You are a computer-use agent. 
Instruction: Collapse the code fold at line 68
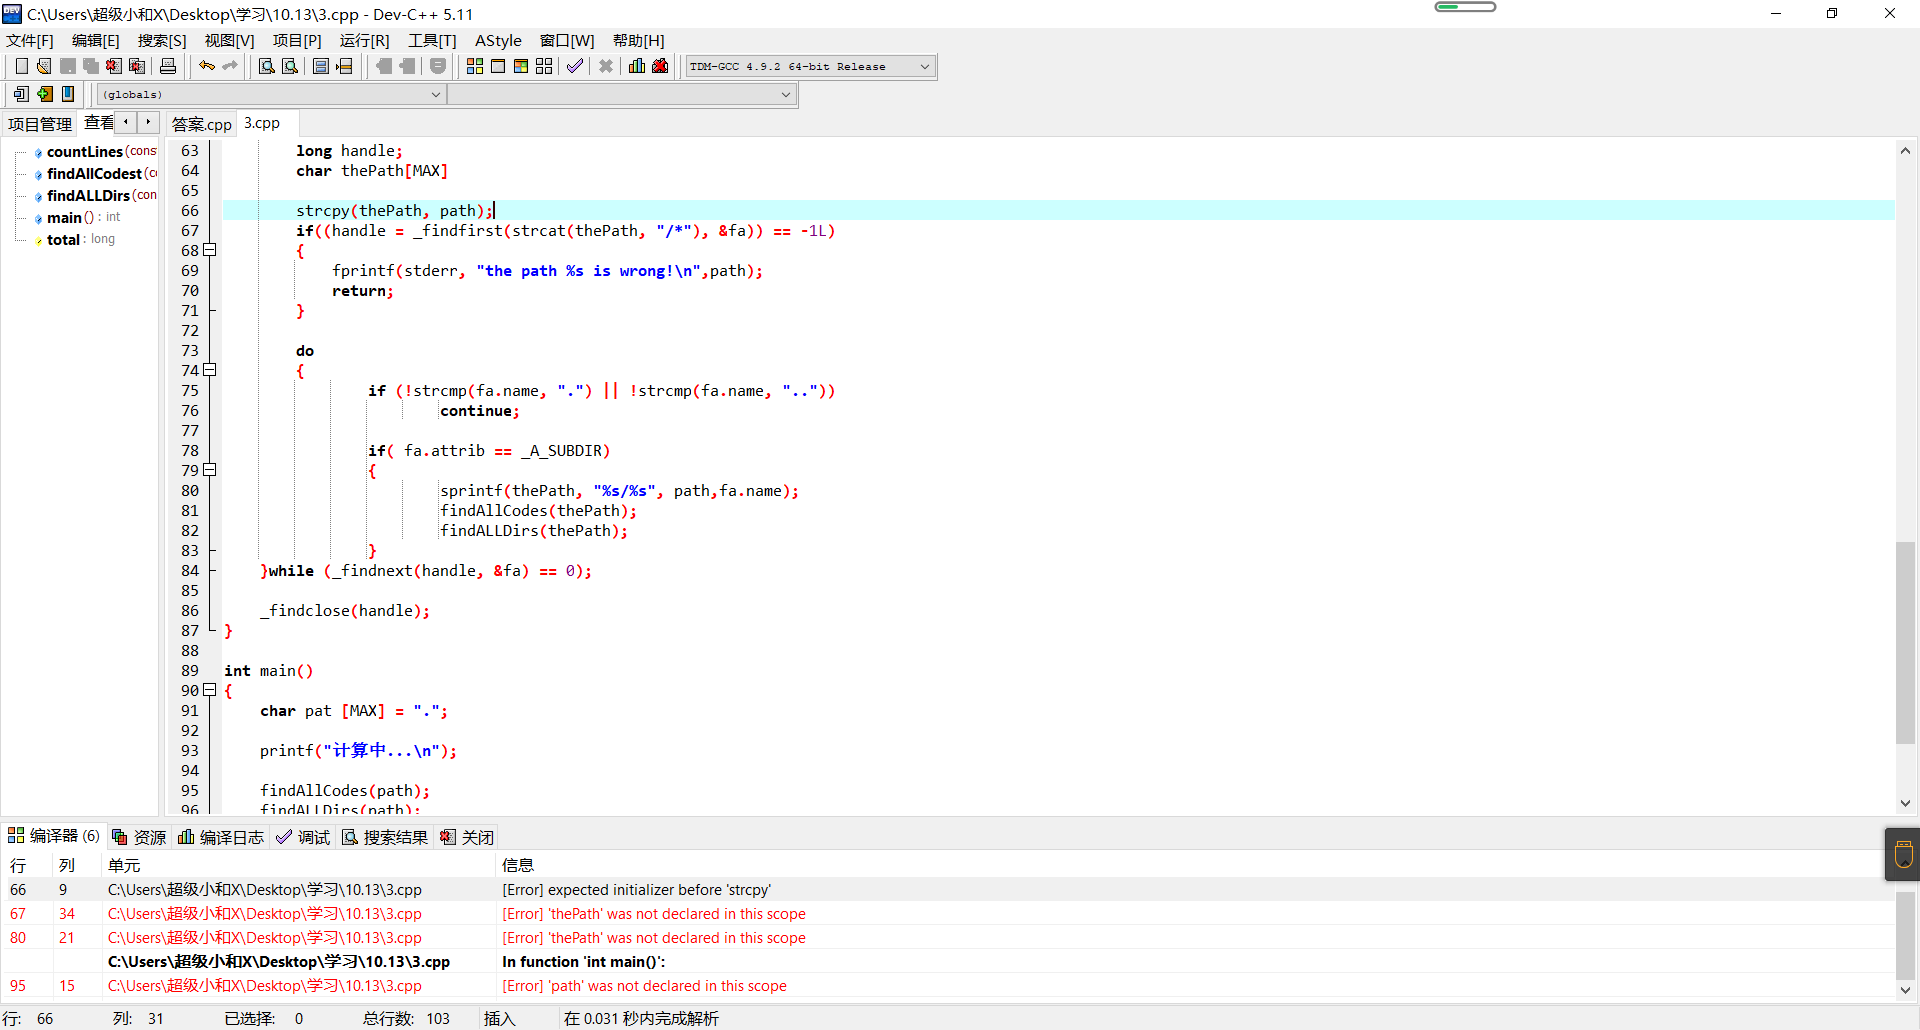pos(210,250)
